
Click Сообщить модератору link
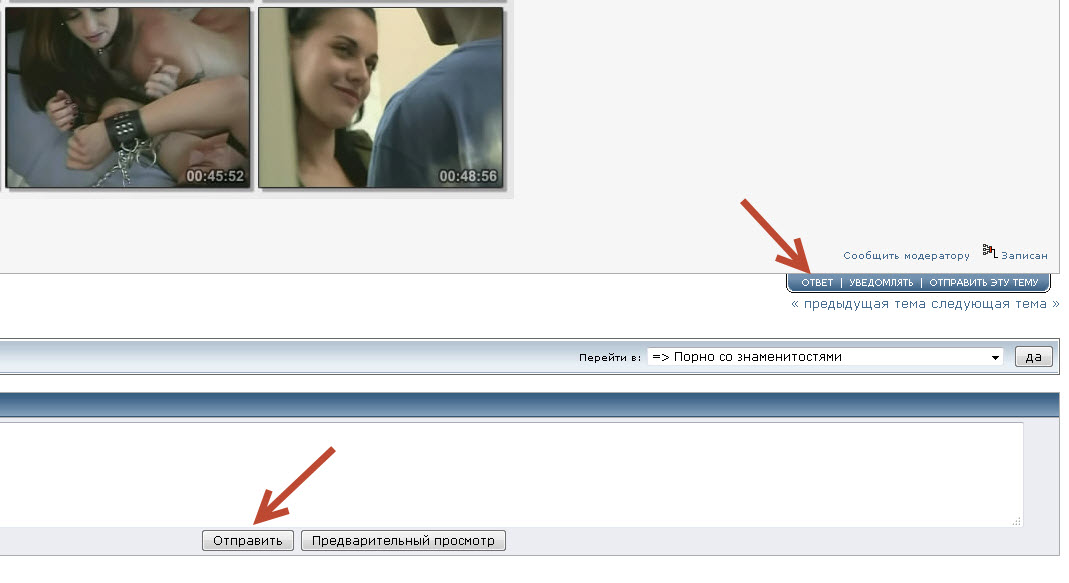point(906,256)
